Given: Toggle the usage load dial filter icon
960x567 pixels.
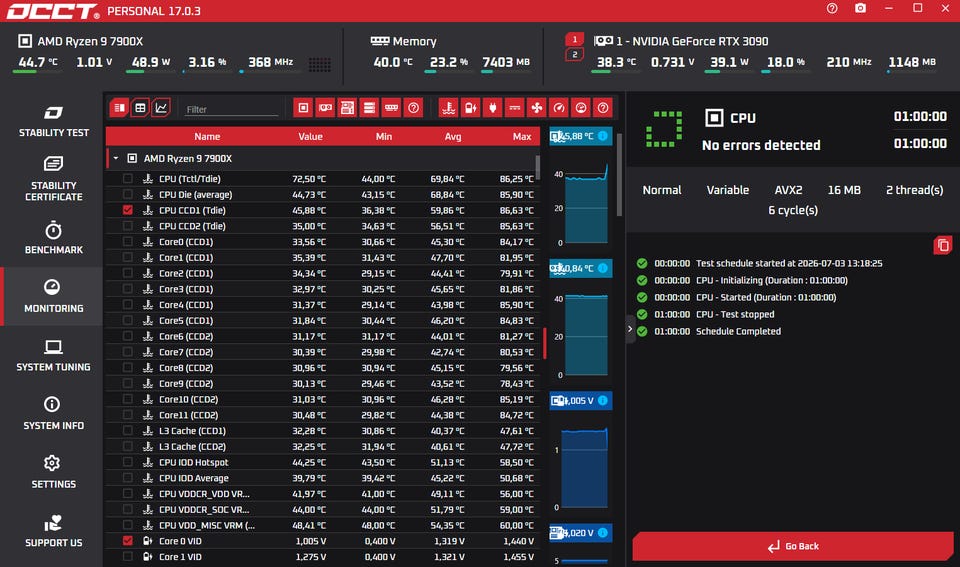Looking at the screenshot, I should 581,108.
